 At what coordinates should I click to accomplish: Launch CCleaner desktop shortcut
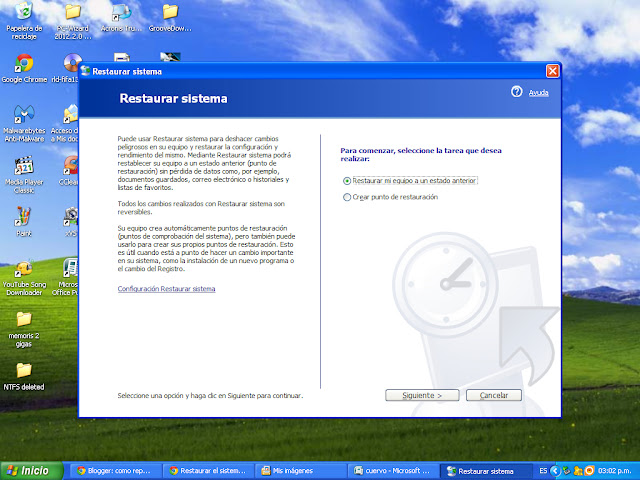pyautogui.click(x=69, y=171)
